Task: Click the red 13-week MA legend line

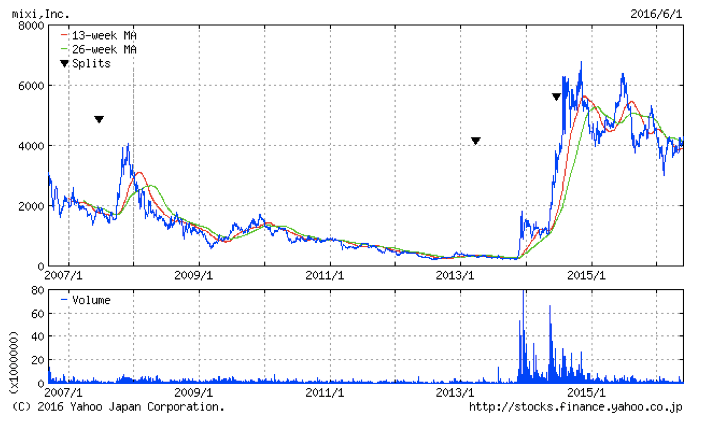Action: 66,35
